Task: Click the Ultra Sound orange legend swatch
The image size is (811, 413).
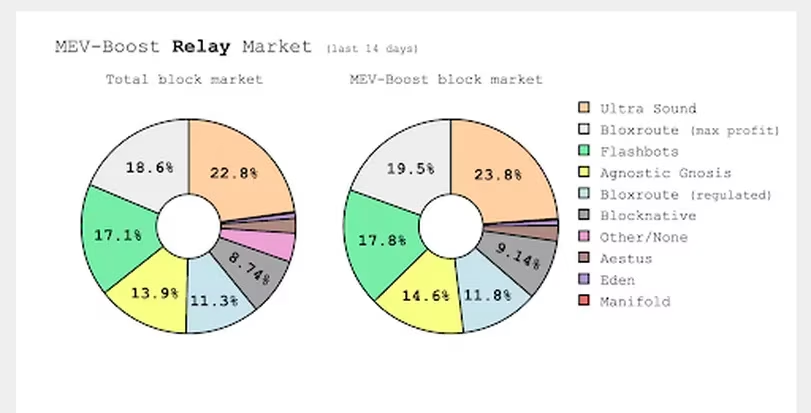Action: point(584,108)
